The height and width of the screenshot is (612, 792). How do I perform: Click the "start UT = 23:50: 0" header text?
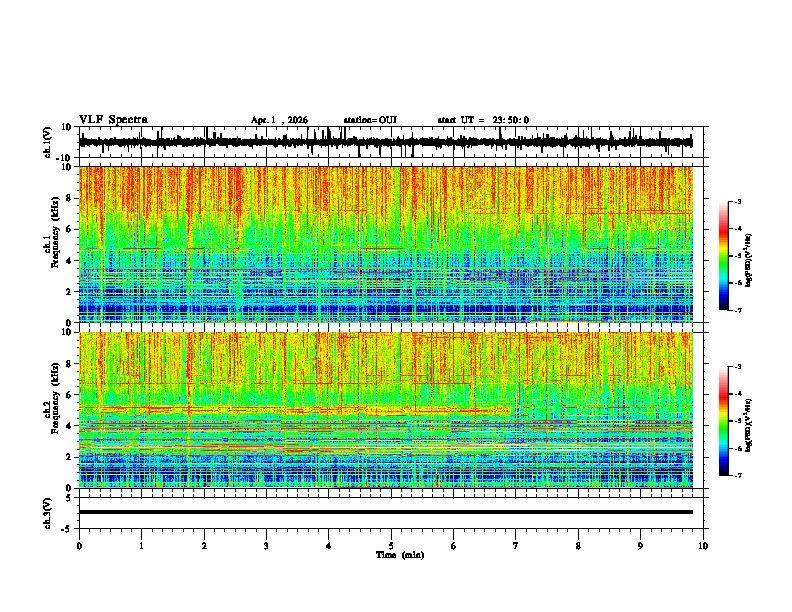point(483,120)
